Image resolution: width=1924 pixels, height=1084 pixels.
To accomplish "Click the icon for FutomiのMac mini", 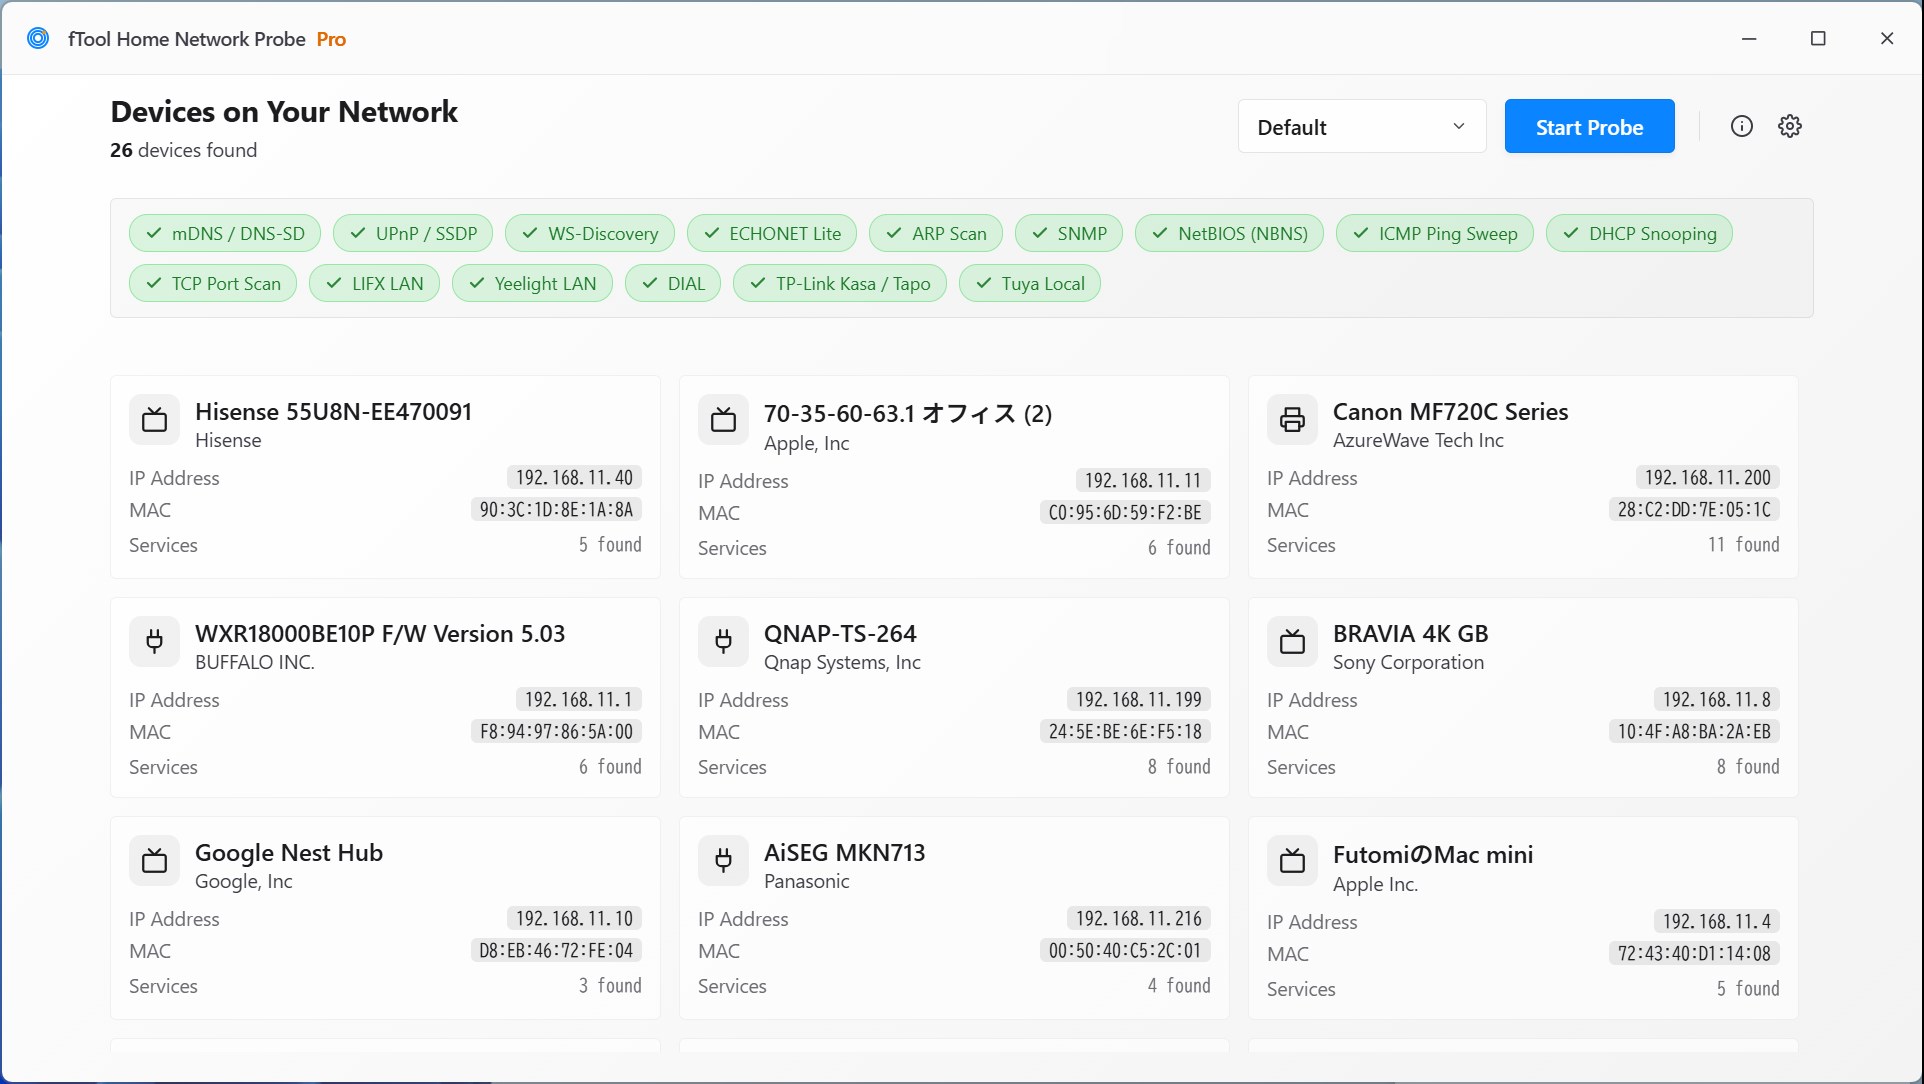I will coord(1292,860).
